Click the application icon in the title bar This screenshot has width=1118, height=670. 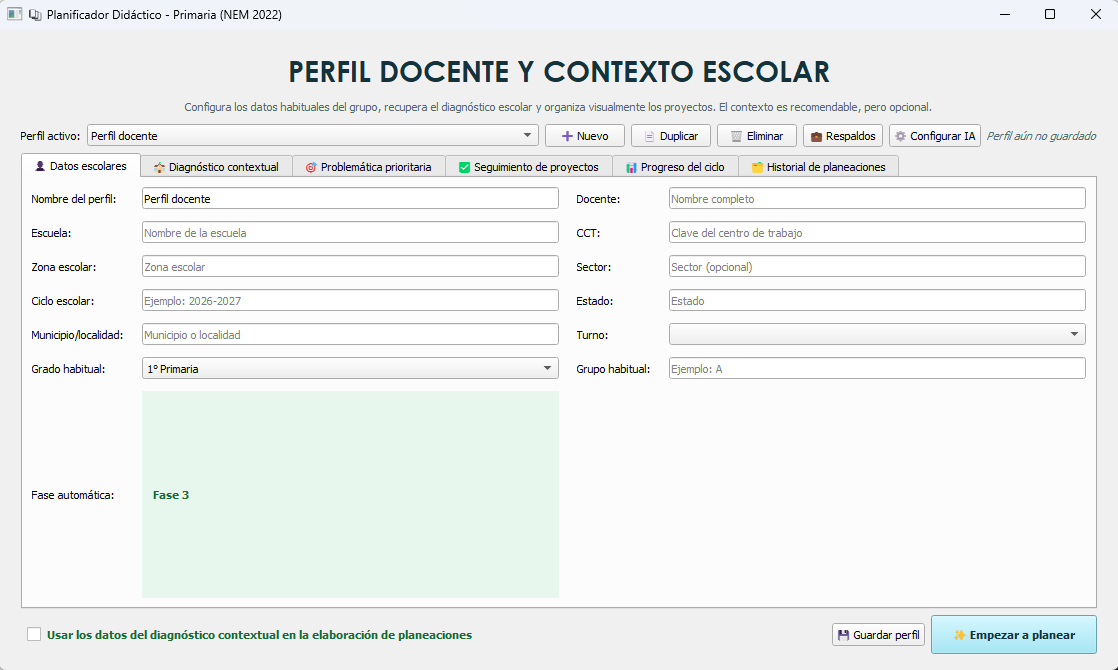[x=14, y=14]
